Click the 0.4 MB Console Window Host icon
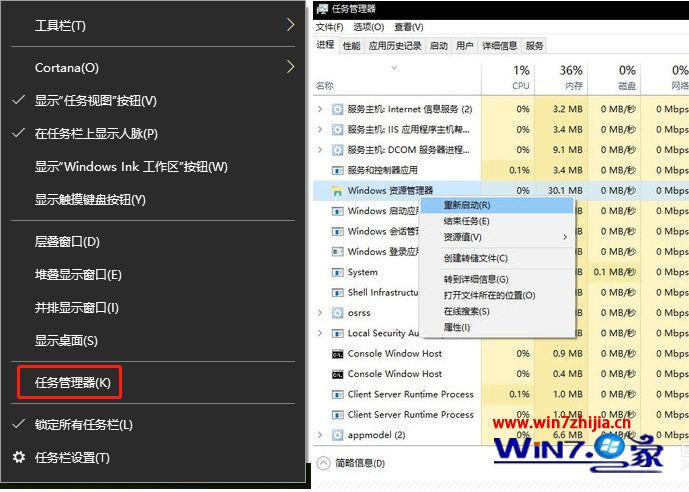689x492 pixels. click(337, 374)
